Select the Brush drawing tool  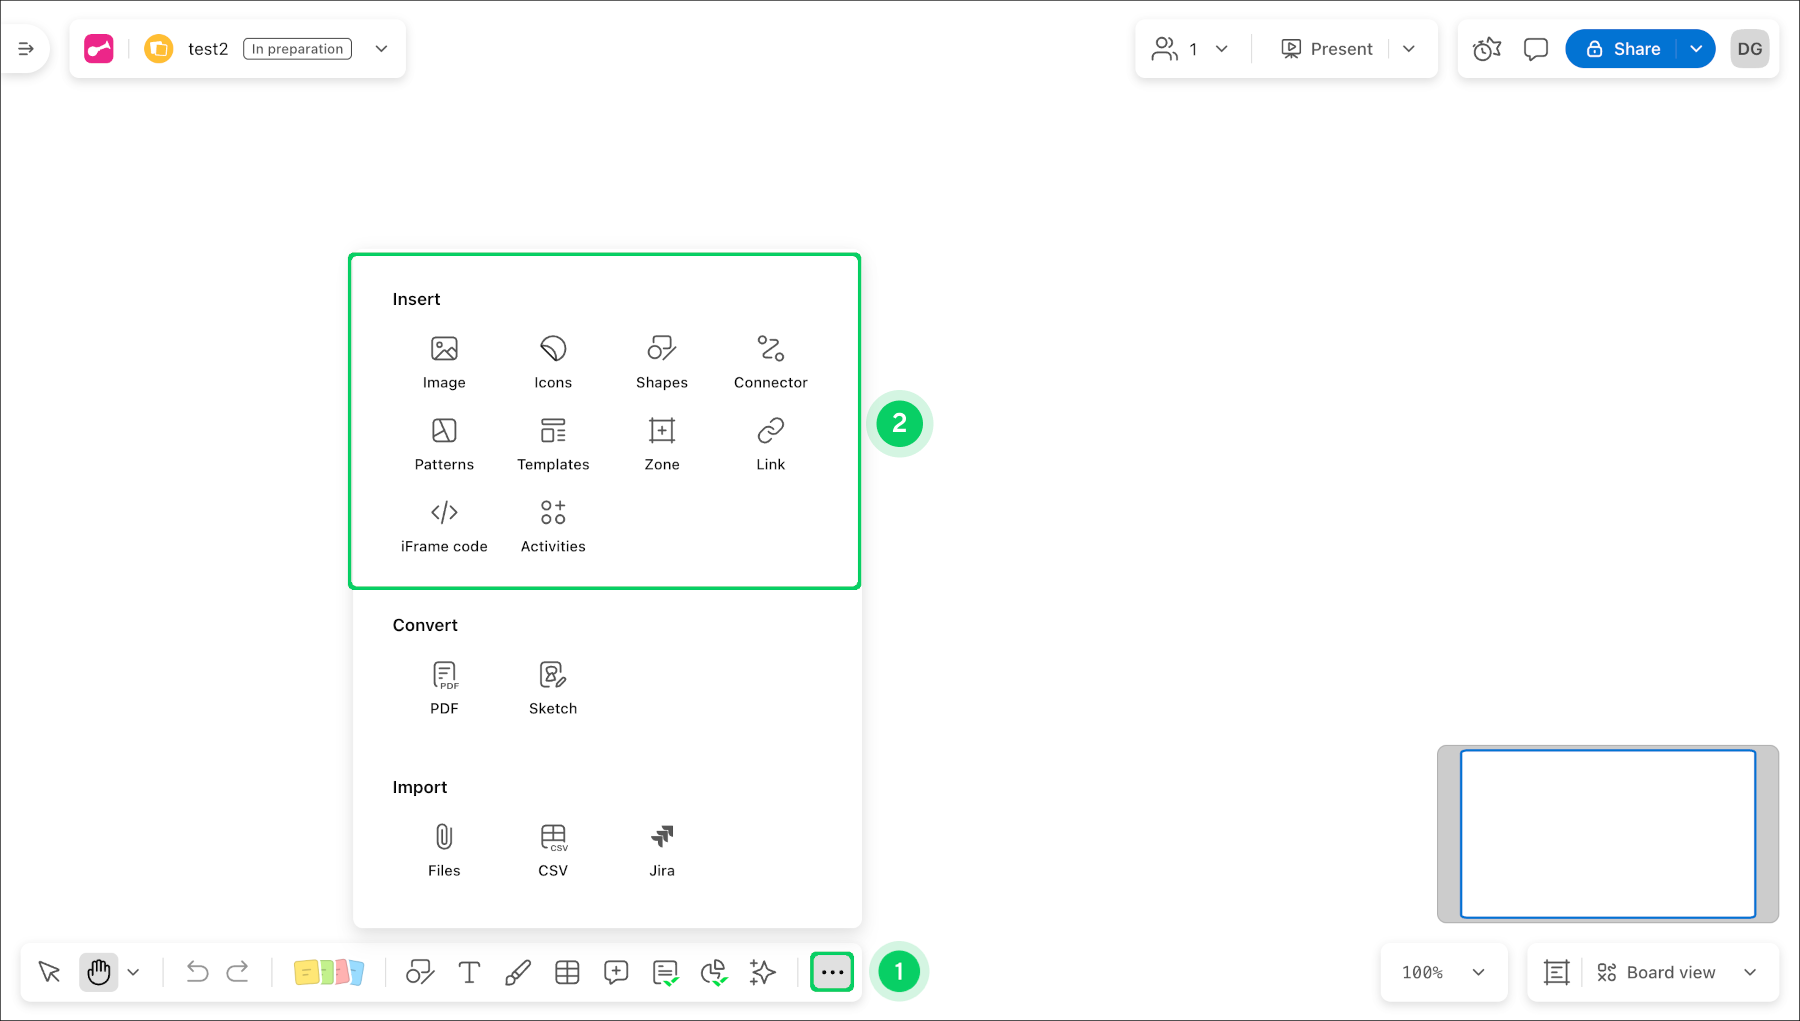[518, 971]
